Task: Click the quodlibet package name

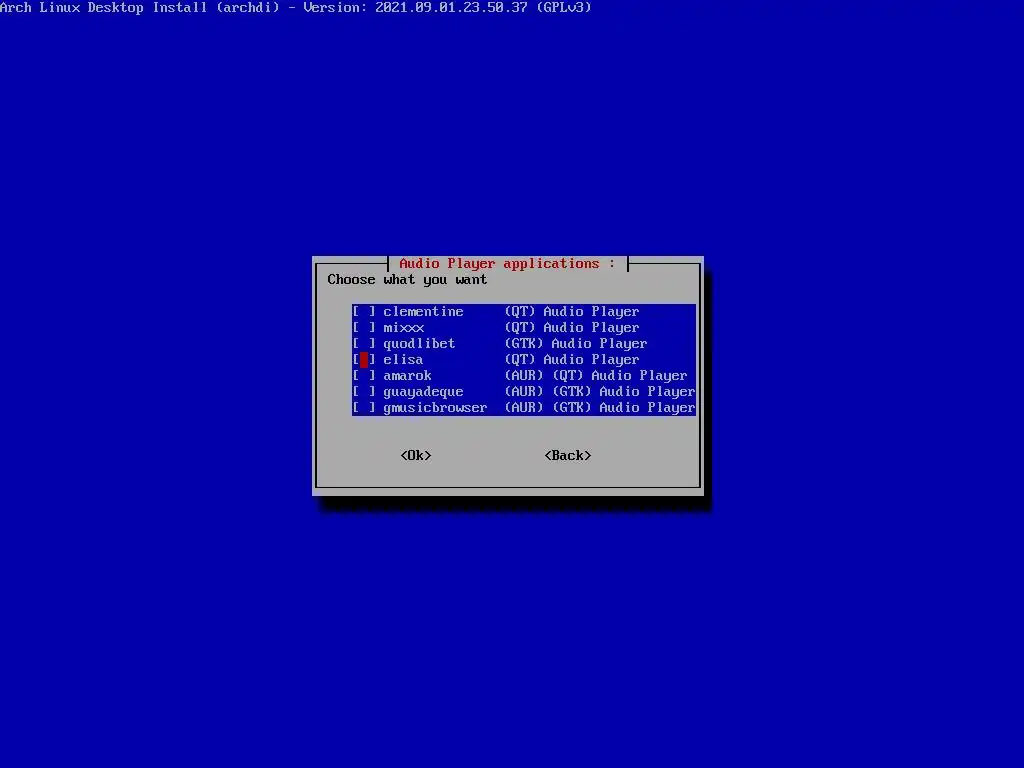Action: coord(419,344)
